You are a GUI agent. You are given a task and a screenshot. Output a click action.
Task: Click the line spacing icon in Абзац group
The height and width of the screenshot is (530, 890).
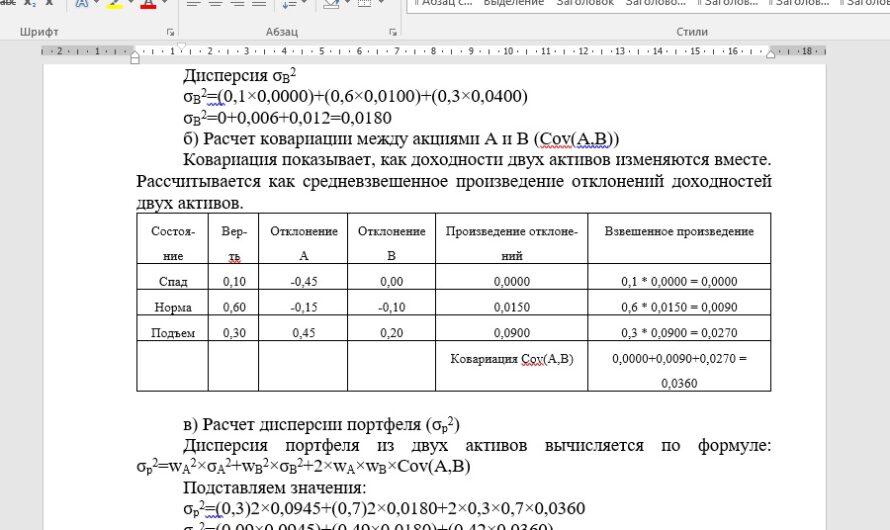[x=289, y=3]
